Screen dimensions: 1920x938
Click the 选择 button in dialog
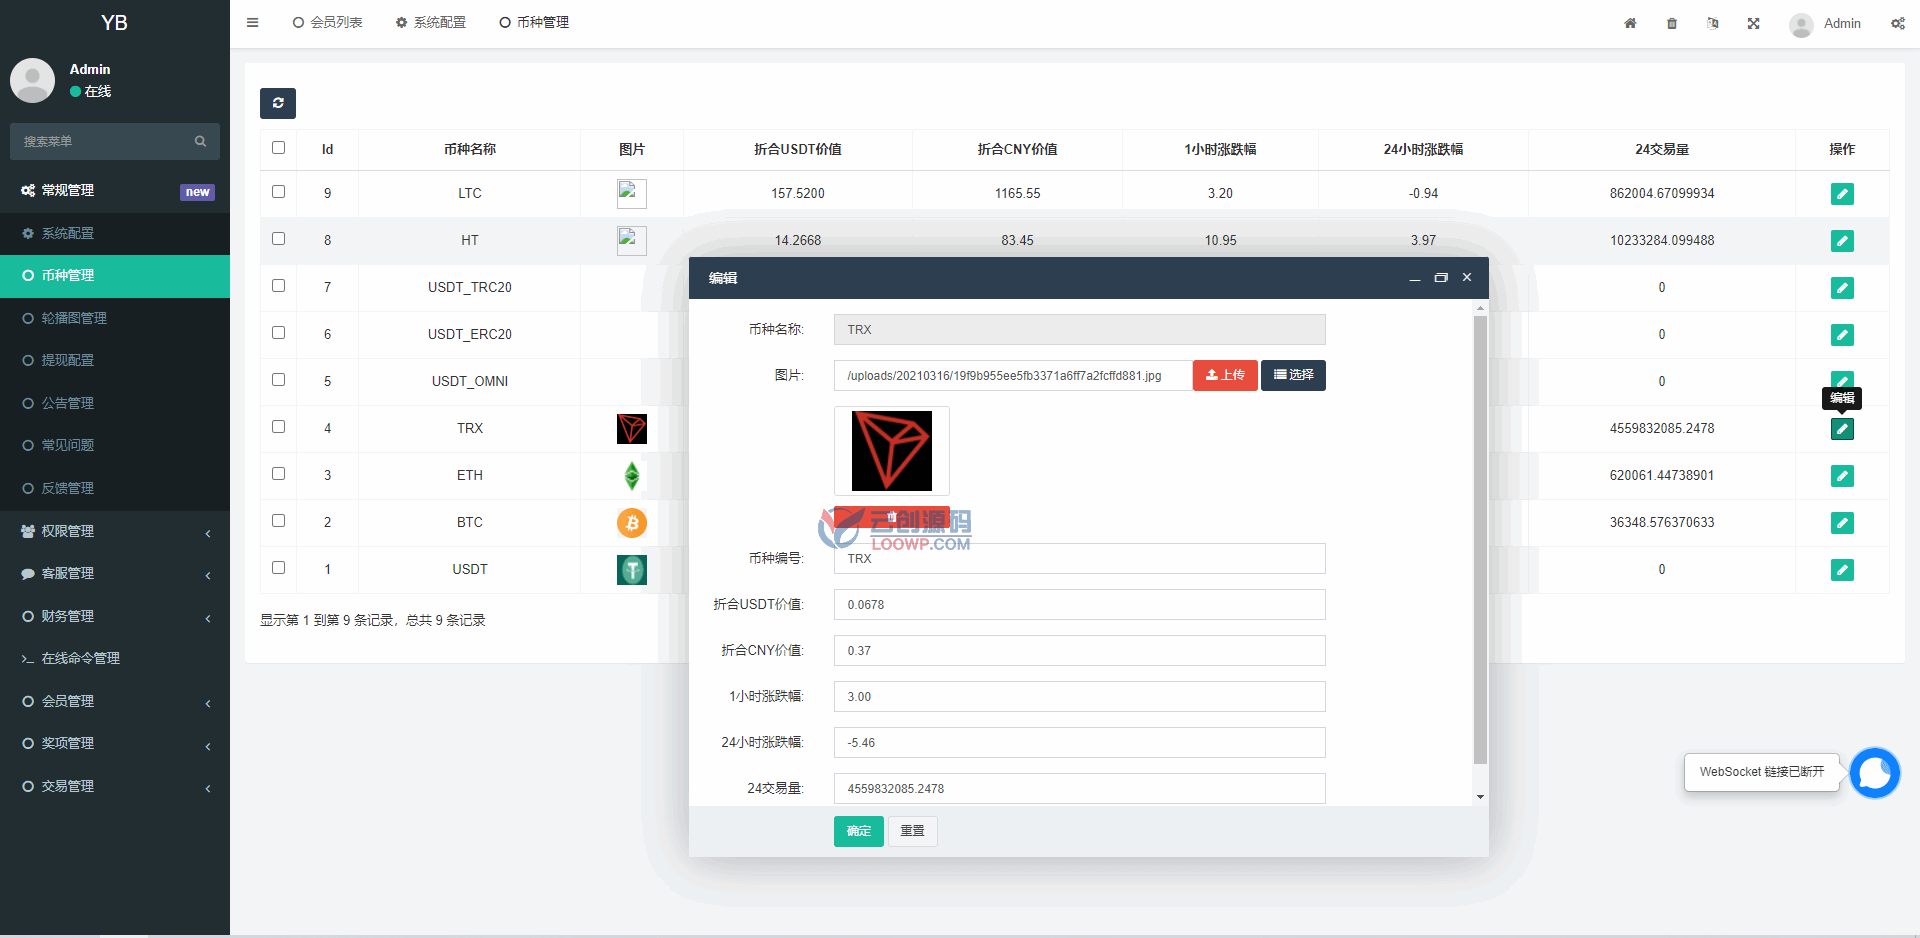pyautogui.click(x=1293, y=375)
